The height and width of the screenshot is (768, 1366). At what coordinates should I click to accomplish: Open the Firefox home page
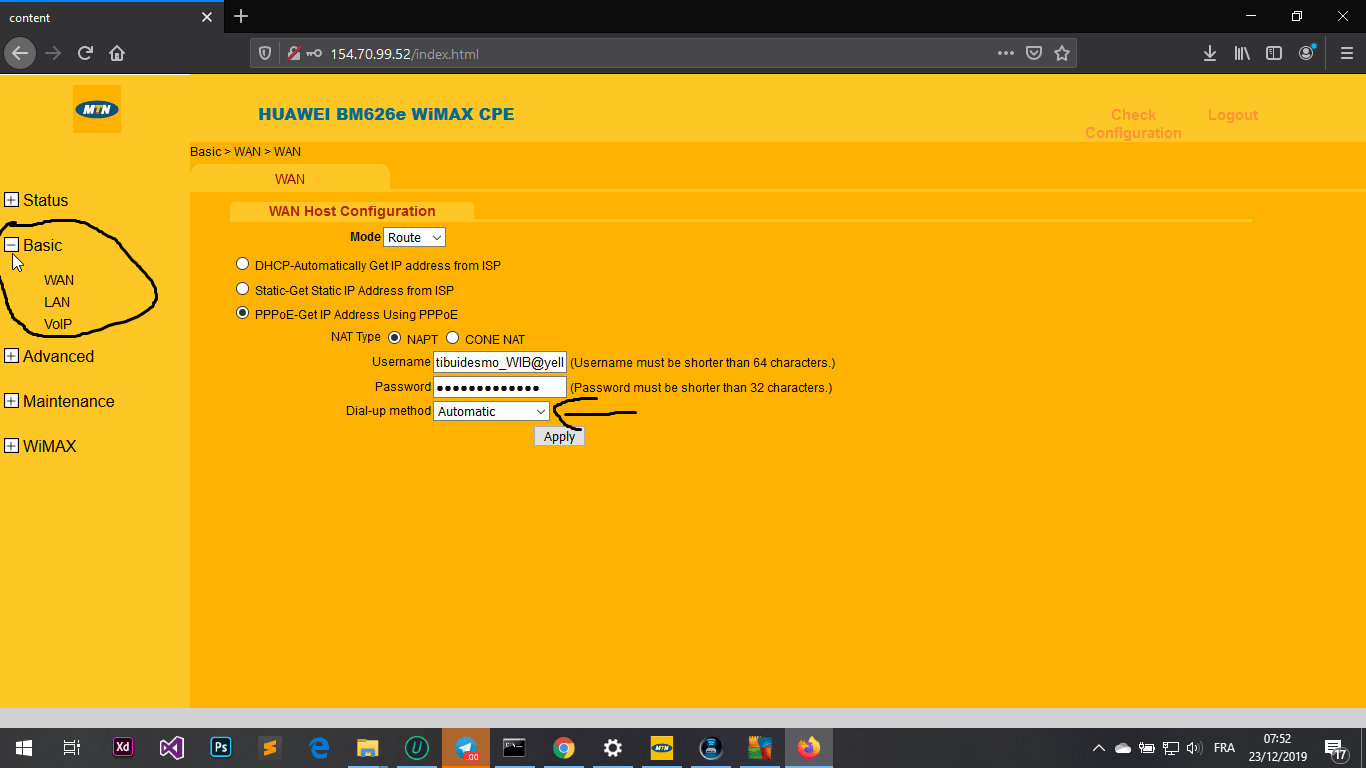(117, 53)
